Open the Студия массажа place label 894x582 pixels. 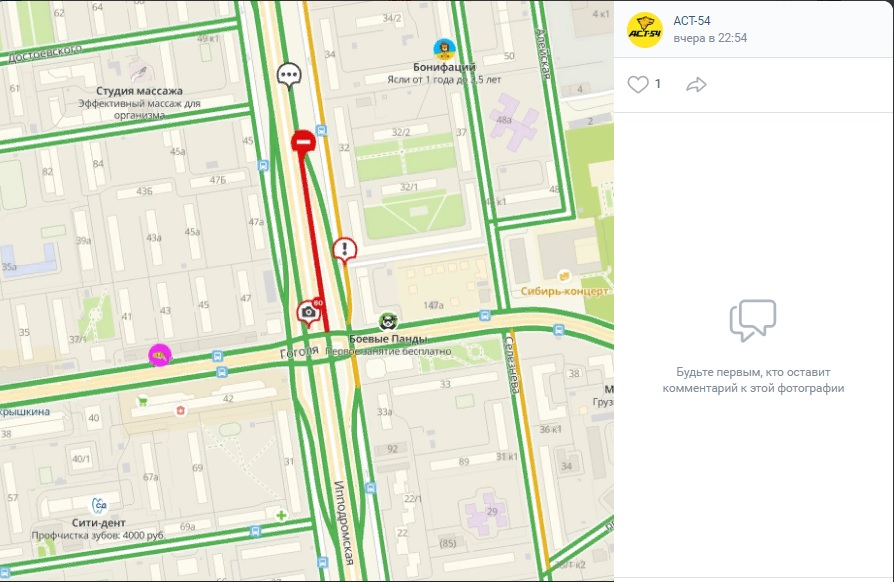pos(139,91)
